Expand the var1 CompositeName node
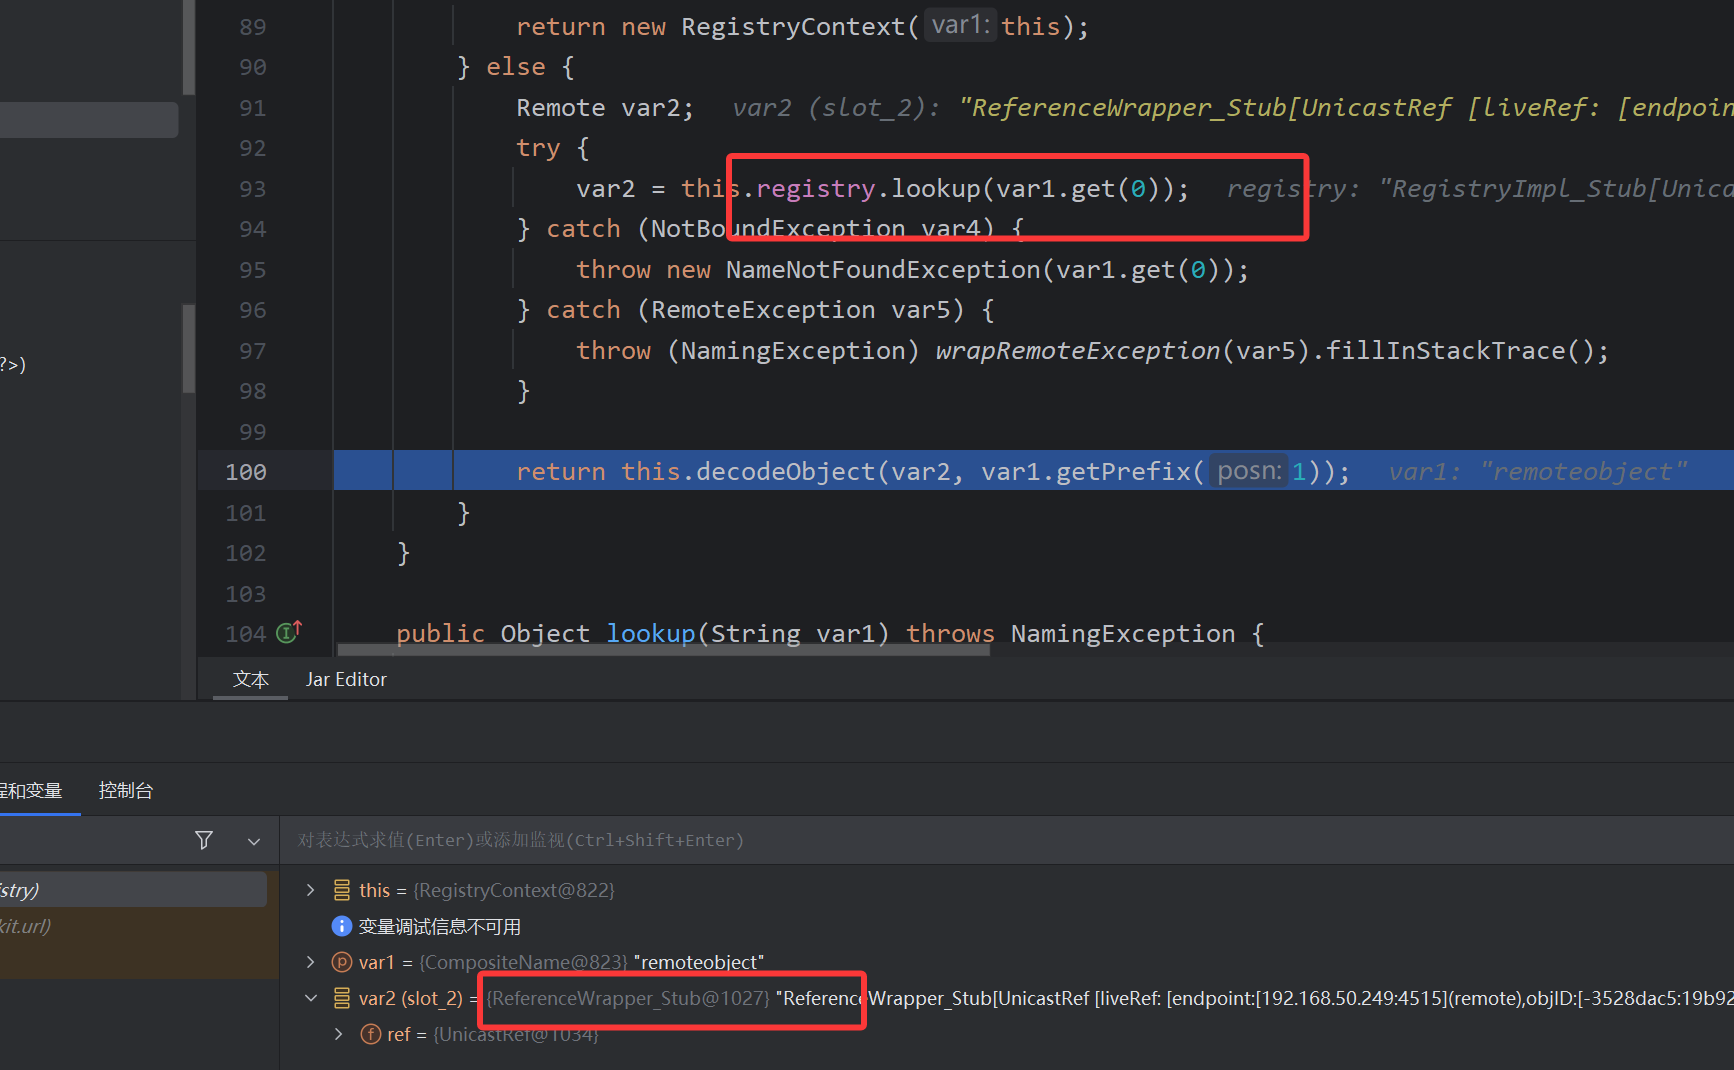 click(x=311, y=962)
